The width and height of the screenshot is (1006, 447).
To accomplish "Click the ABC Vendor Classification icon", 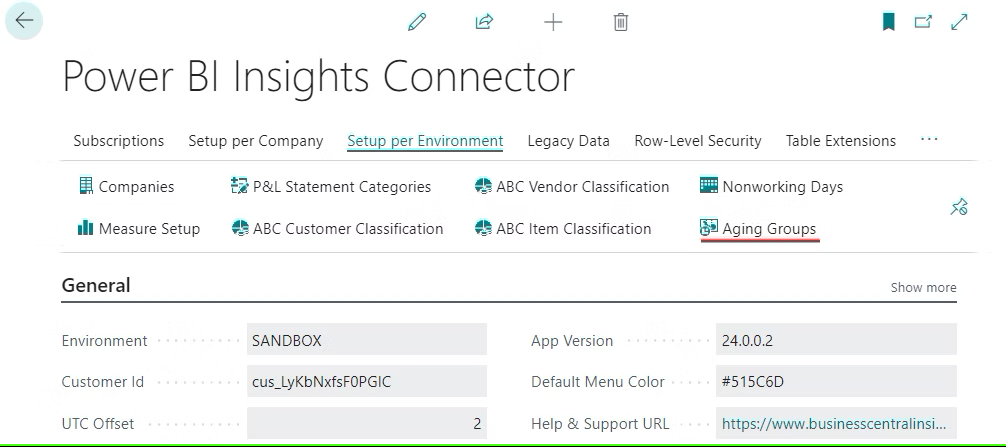I will point(483,186).
